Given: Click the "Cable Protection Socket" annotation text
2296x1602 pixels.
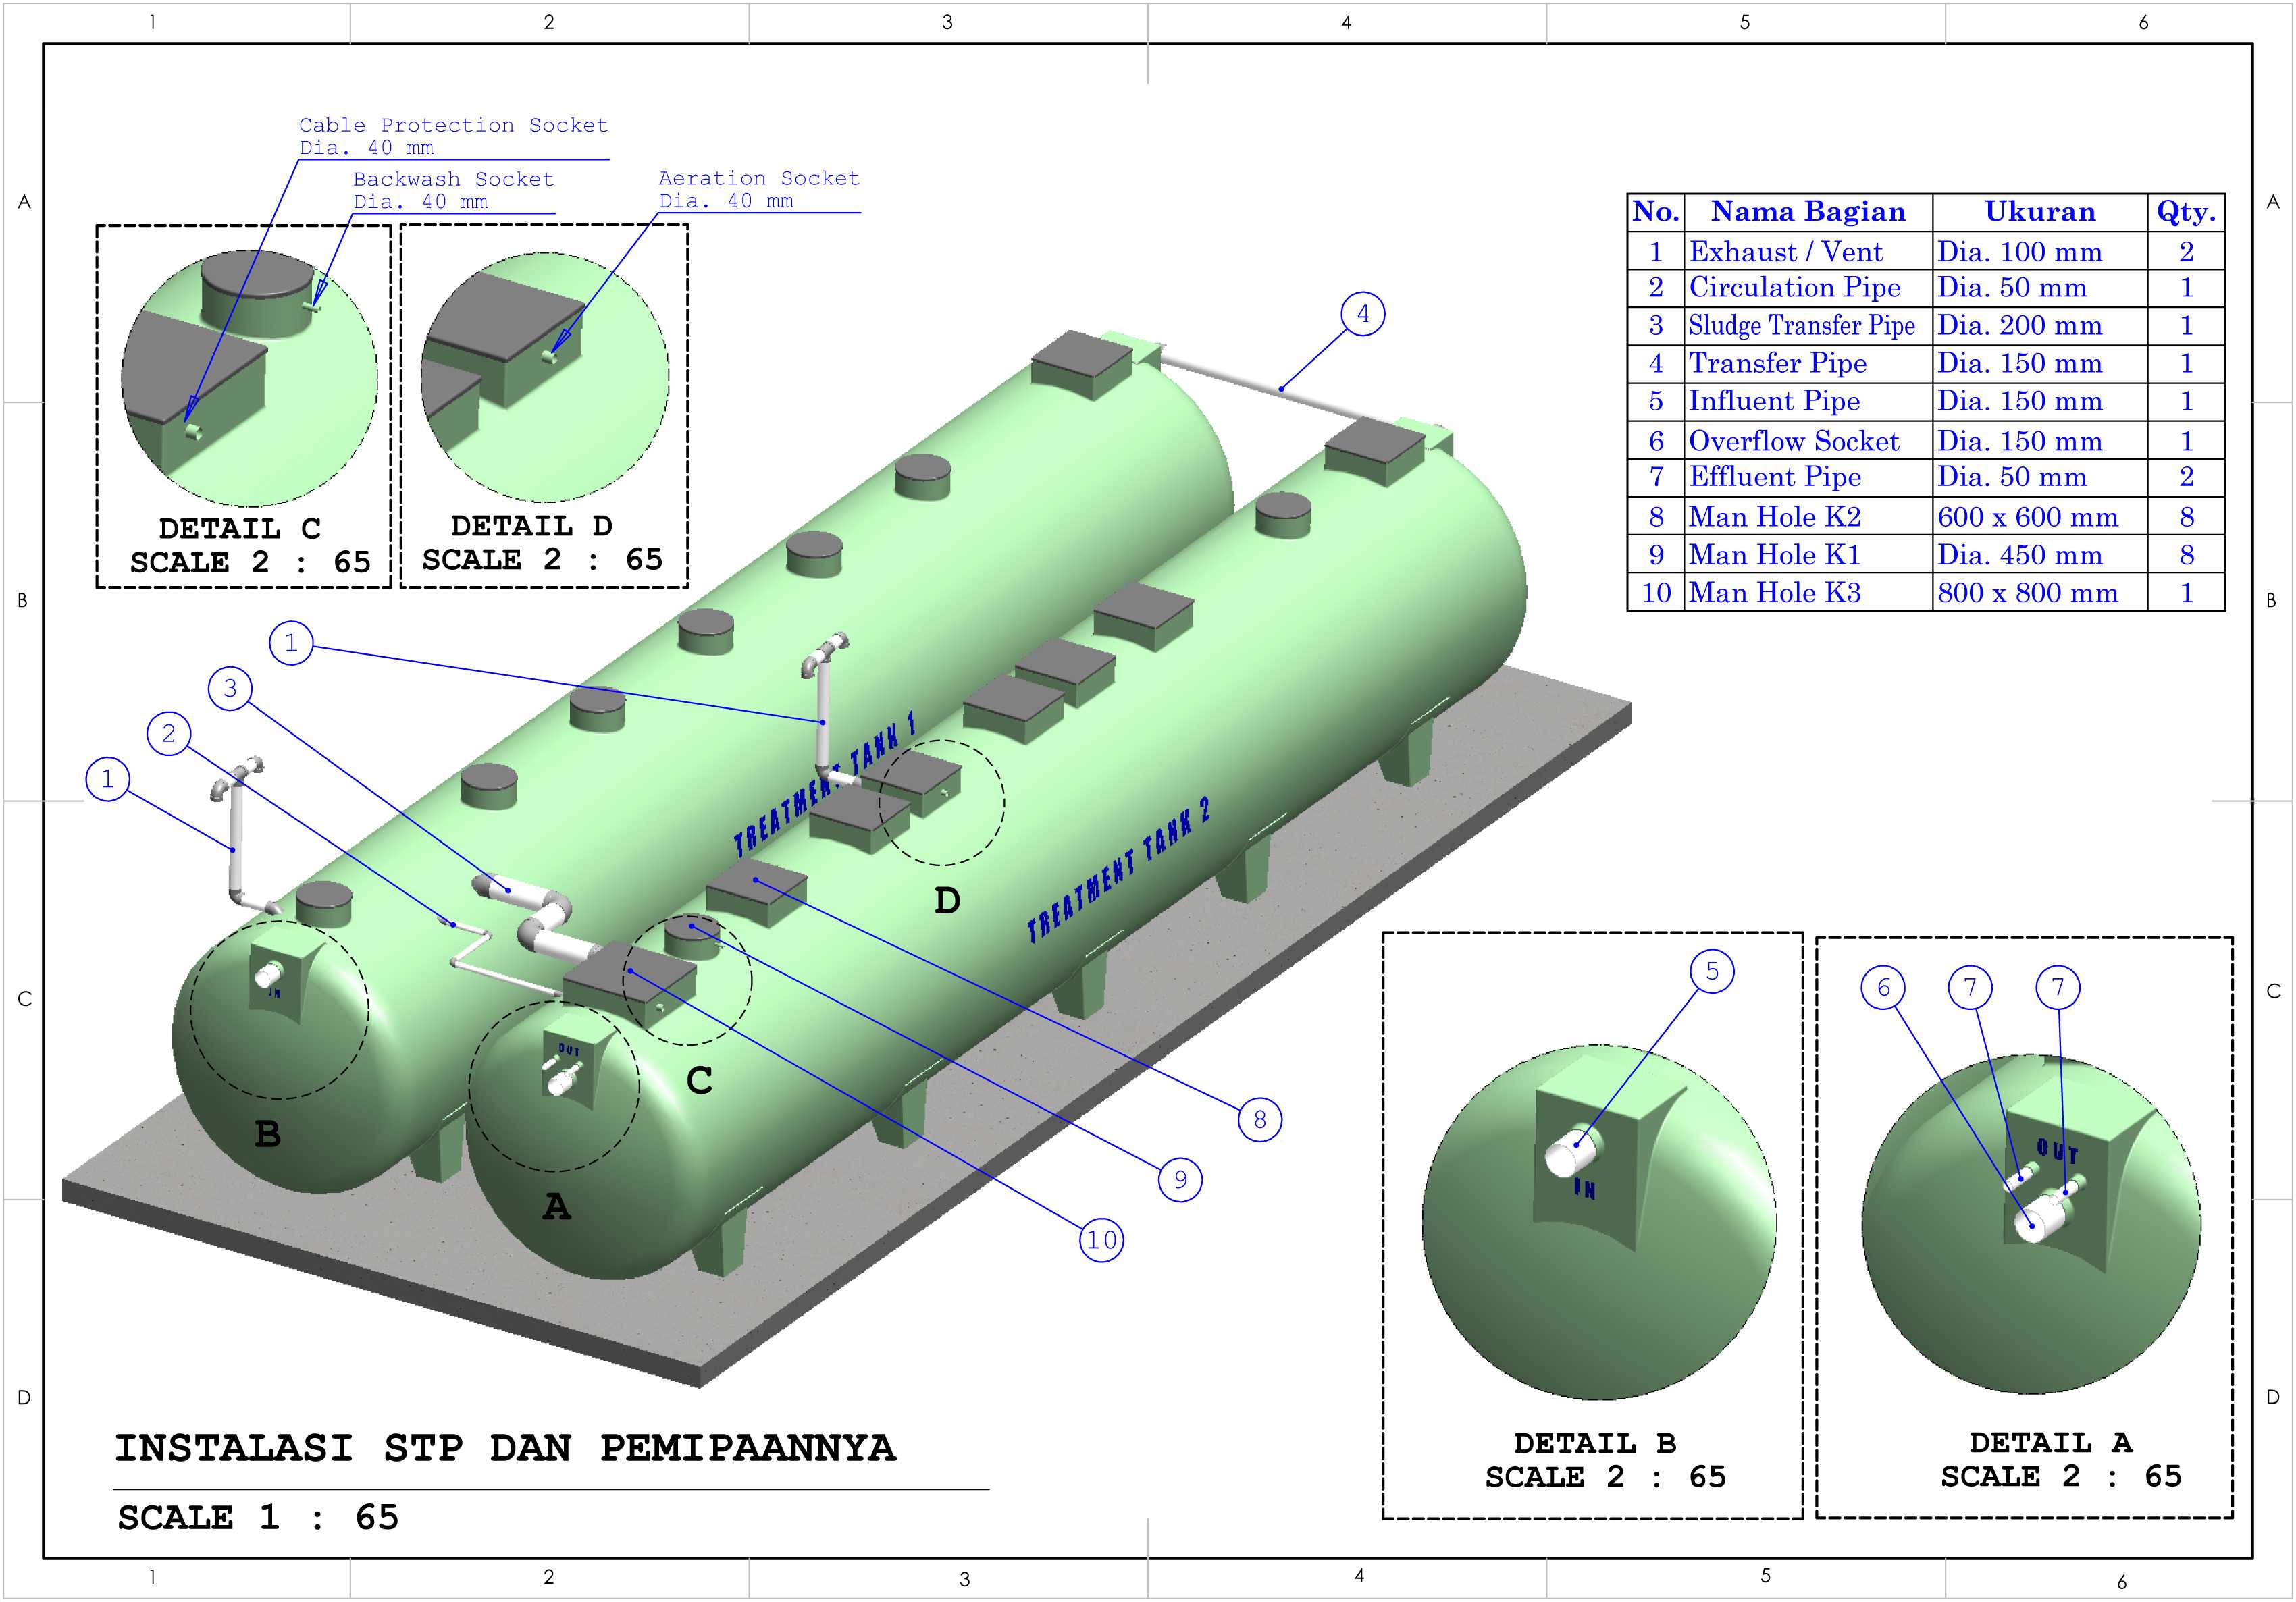Looking at the screenshot, I should pyautogui.click(x=453, y=125).
